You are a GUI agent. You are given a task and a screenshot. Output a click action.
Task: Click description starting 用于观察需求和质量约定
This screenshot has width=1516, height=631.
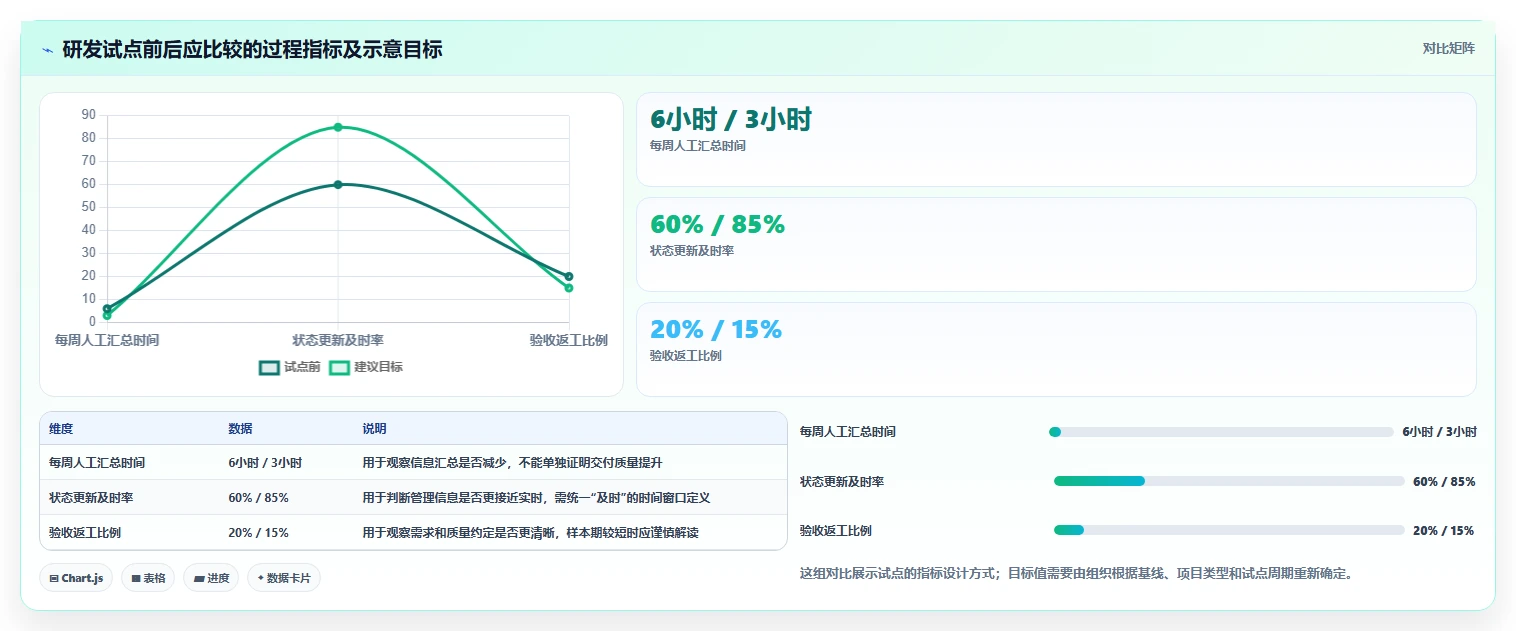530,533
